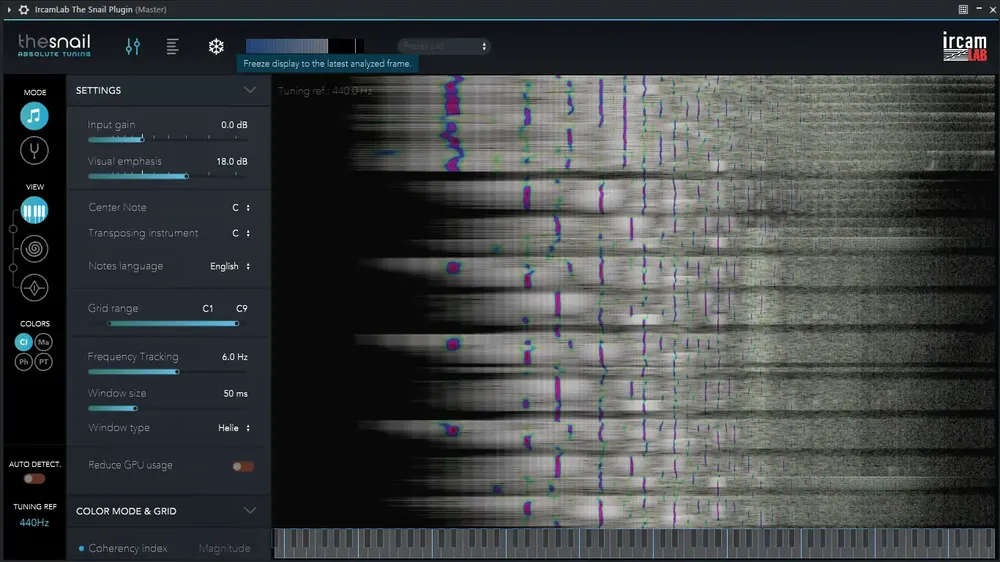
Task: Open the preset selector combo box
Action: [x=444, y=46]
